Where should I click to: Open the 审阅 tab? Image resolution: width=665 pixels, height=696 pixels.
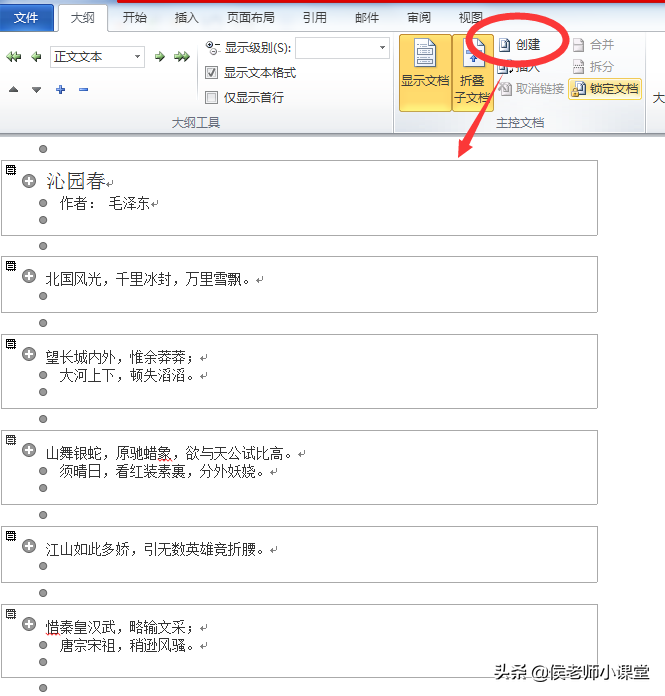[x=419, y=18]
